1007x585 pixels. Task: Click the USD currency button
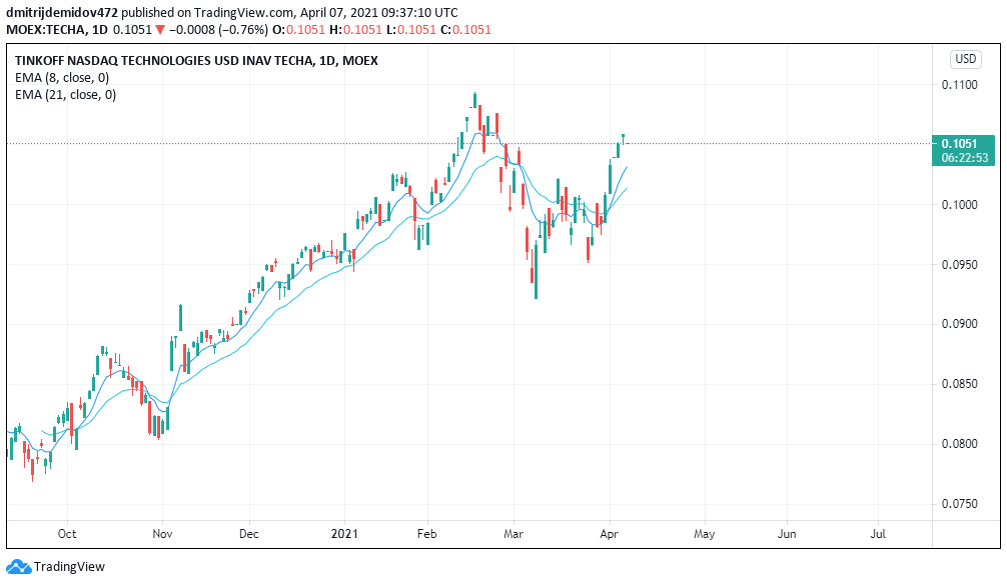[965, 59]
